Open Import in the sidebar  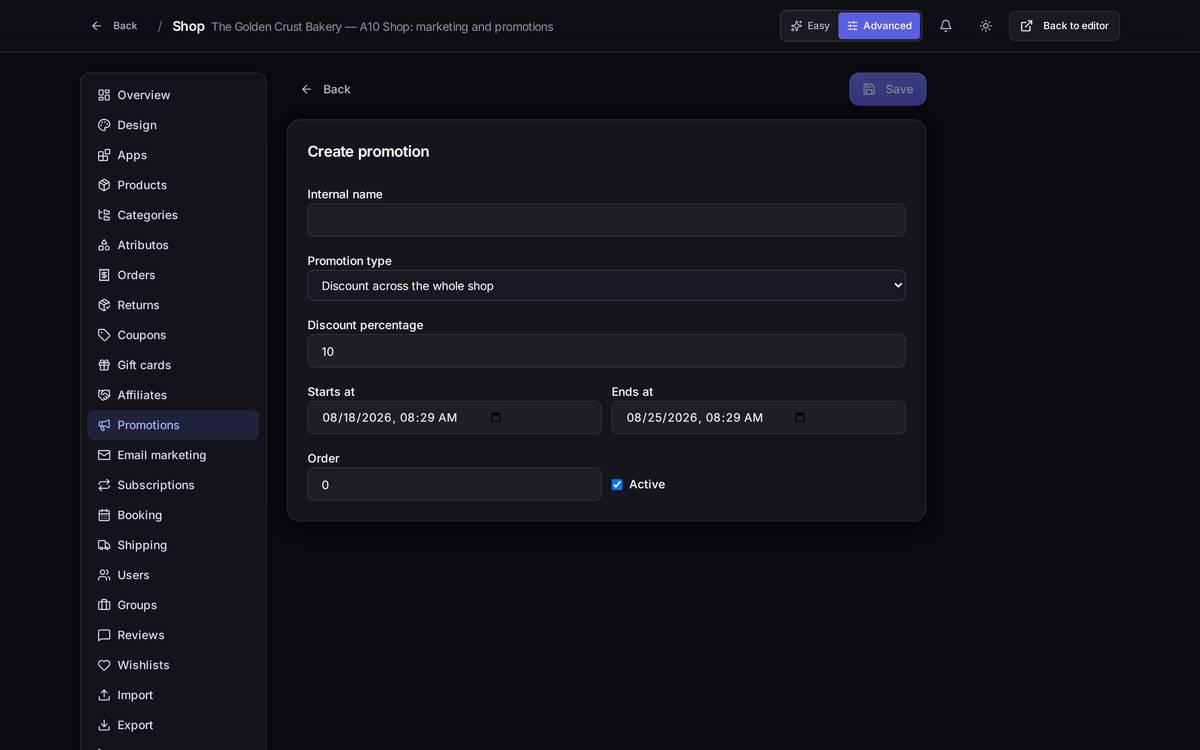[173, 695]
